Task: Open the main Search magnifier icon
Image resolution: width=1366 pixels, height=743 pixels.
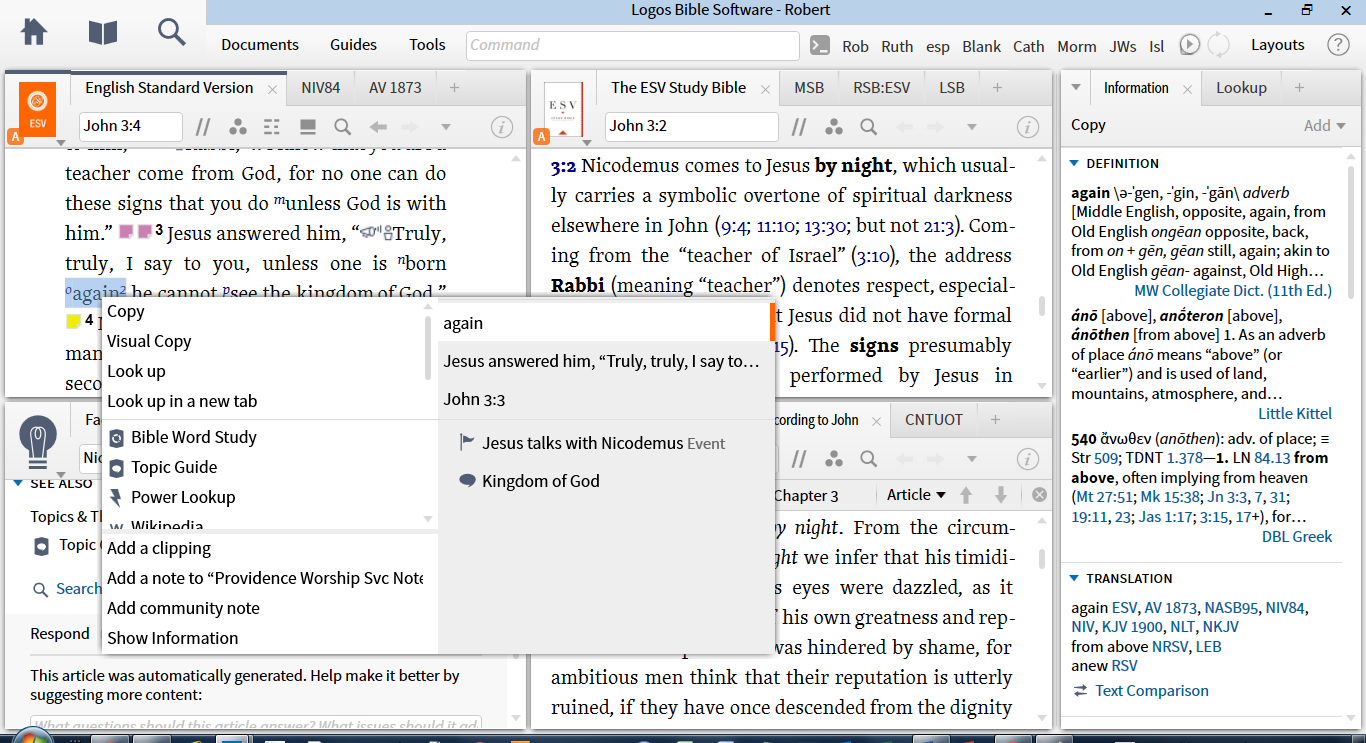Action: click(x=172, y=32)
